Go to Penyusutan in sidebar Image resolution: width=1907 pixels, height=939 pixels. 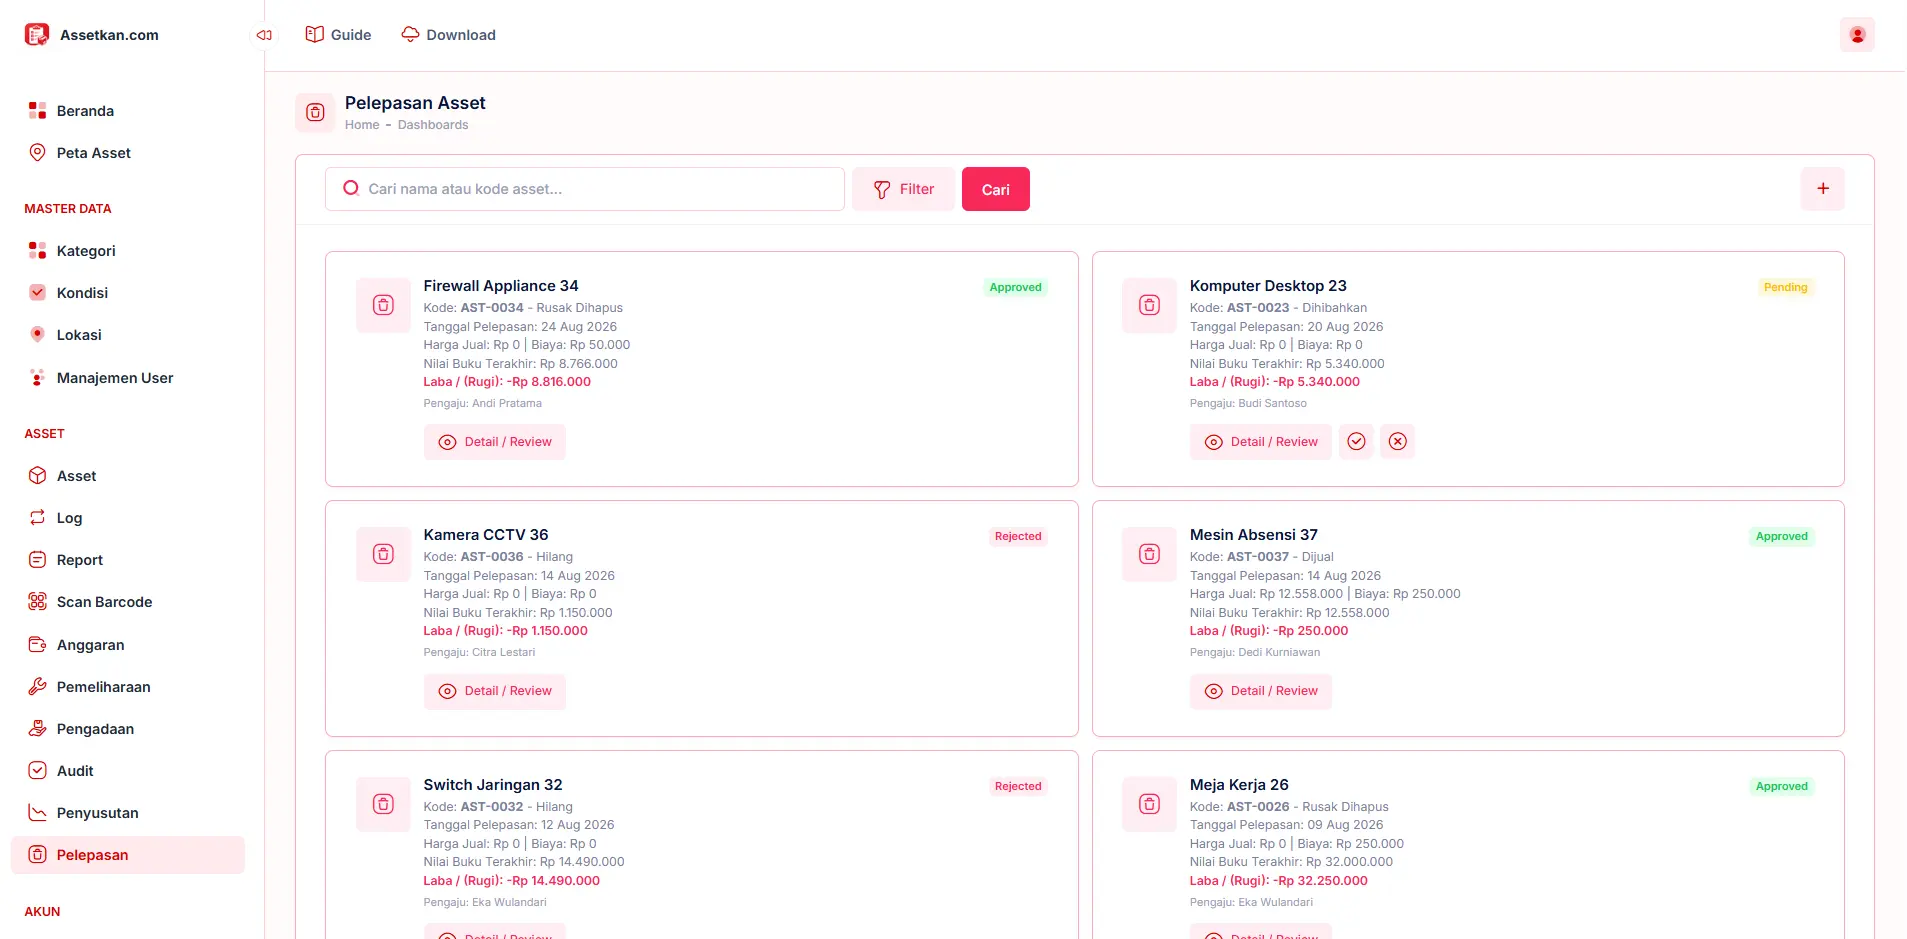pyautogui.click(x=128, y=813)
